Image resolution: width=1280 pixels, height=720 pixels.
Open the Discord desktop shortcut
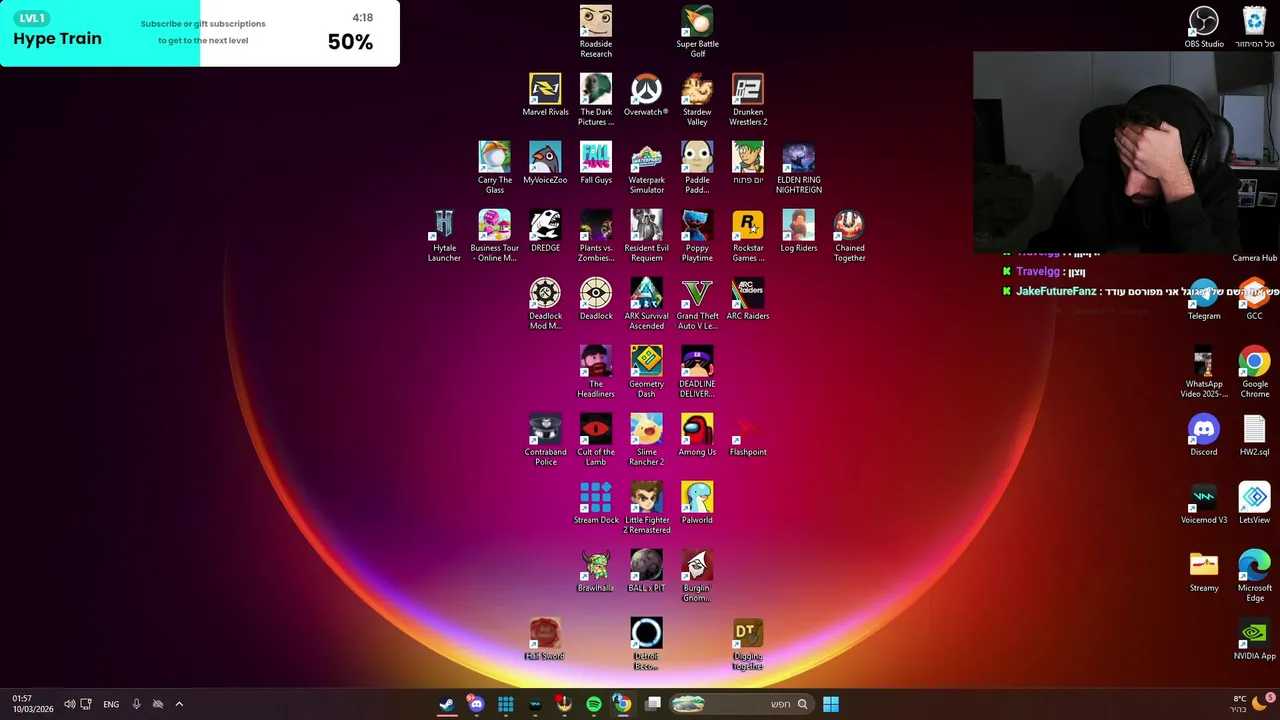pos(1204,434)
